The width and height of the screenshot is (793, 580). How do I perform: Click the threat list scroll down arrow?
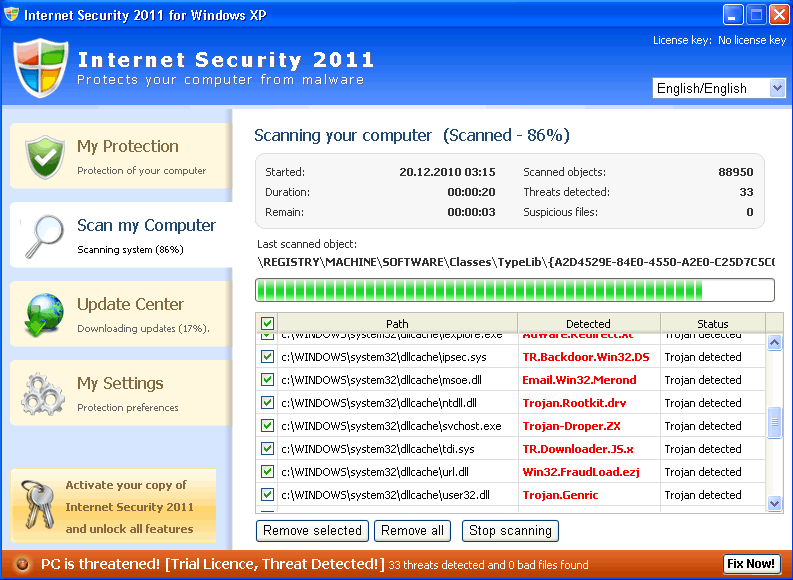point(774,504)
